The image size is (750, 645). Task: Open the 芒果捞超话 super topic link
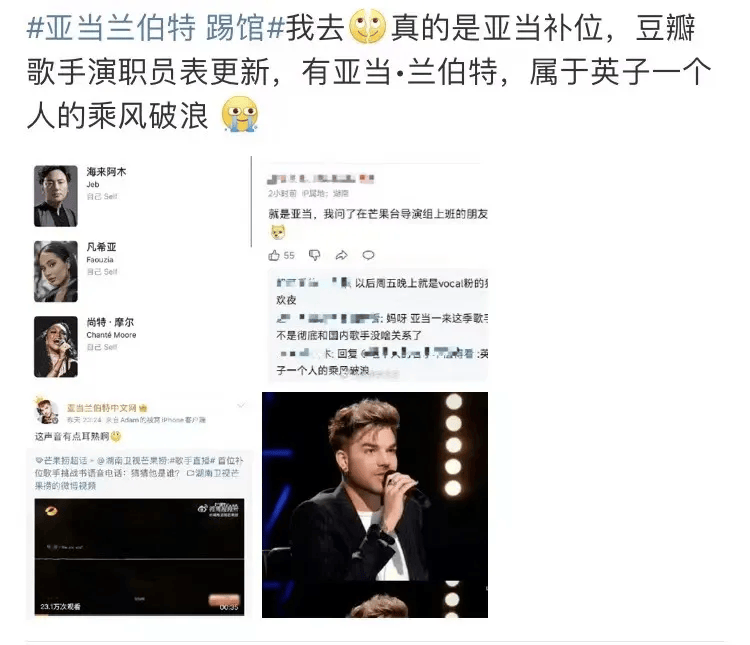point(62,461)
